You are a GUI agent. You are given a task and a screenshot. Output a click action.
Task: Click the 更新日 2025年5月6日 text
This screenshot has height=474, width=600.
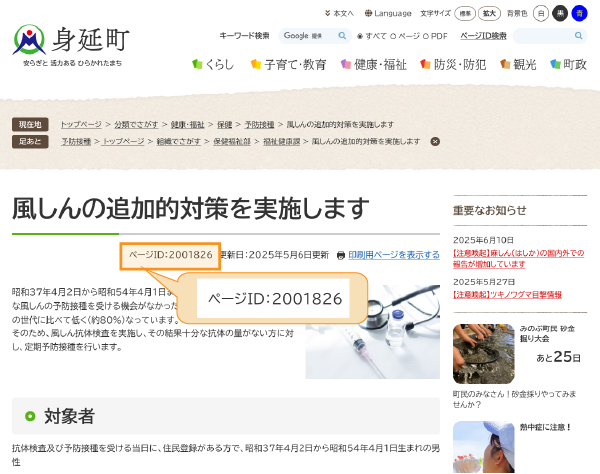click(x=274, y=255)
